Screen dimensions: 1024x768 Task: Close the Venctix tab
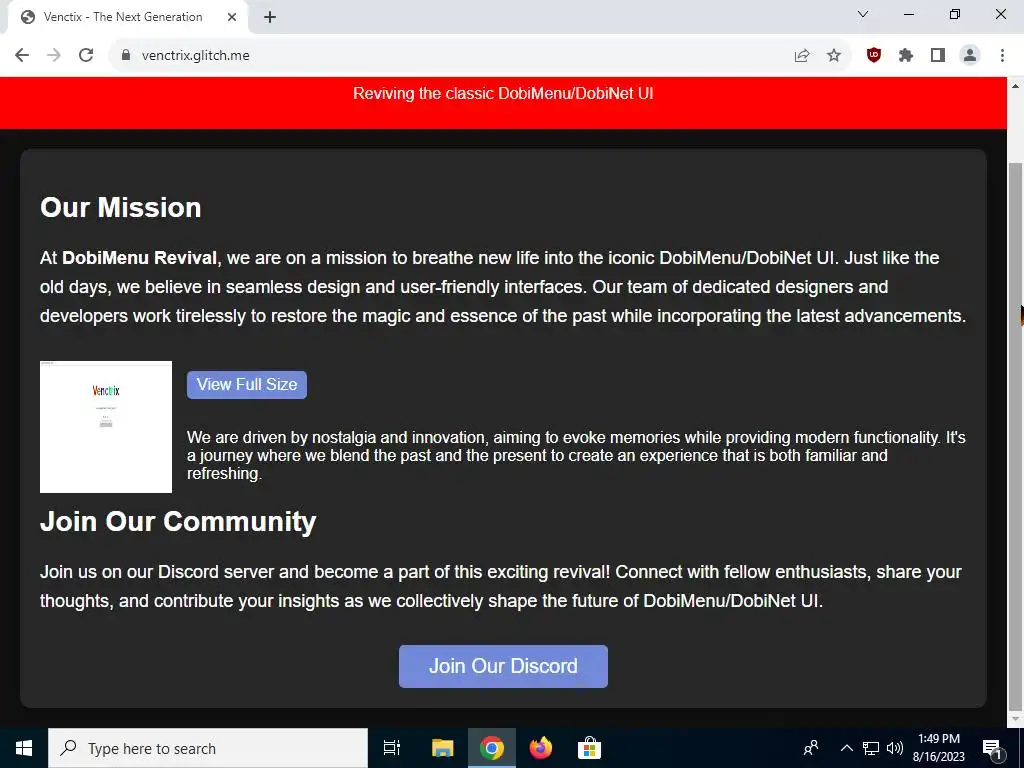pyautogui.click(x=232, y=17)
